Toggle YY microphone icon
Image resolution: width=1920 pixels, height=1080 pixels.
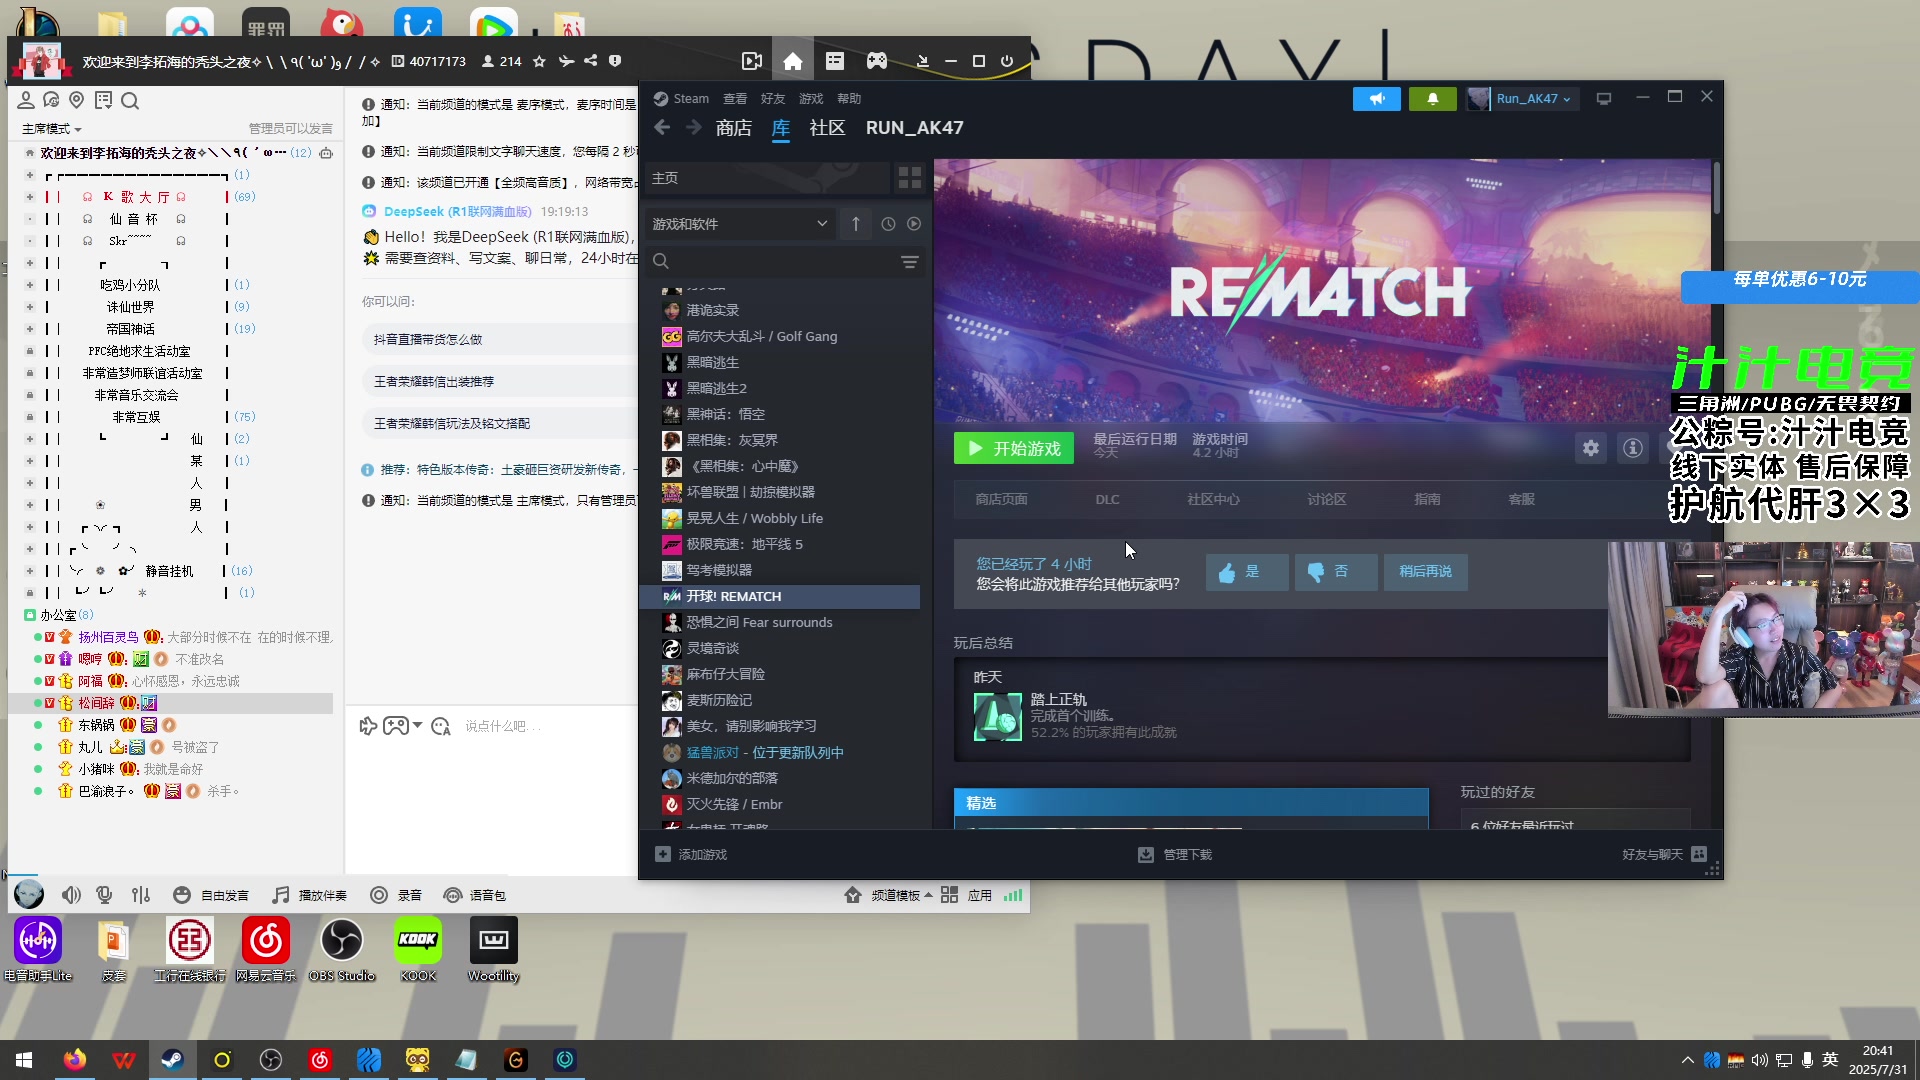(104, 895)
